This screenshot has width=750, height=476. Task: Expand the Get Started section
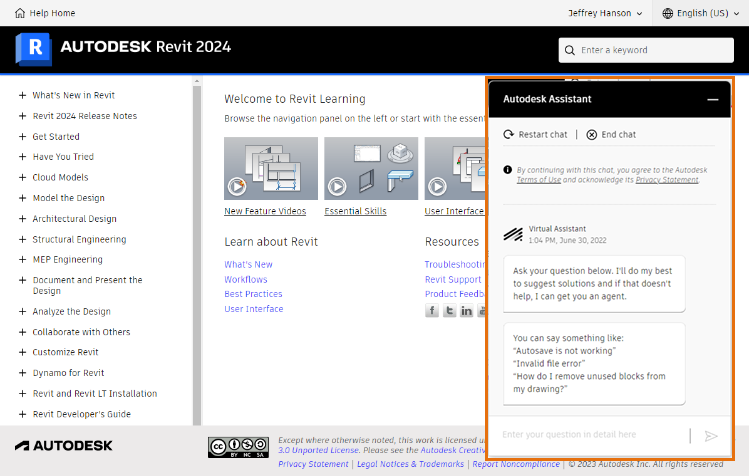point(22,136)
